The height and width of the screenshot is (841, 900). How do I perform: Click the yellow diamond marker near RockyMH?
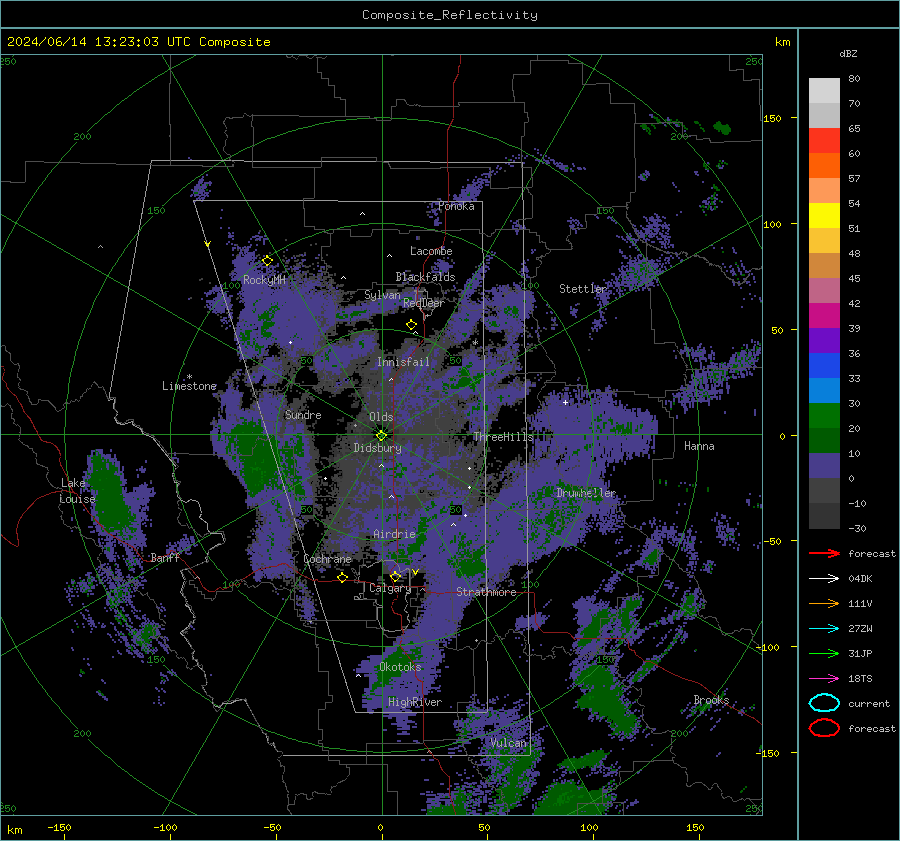coord(267,261)
